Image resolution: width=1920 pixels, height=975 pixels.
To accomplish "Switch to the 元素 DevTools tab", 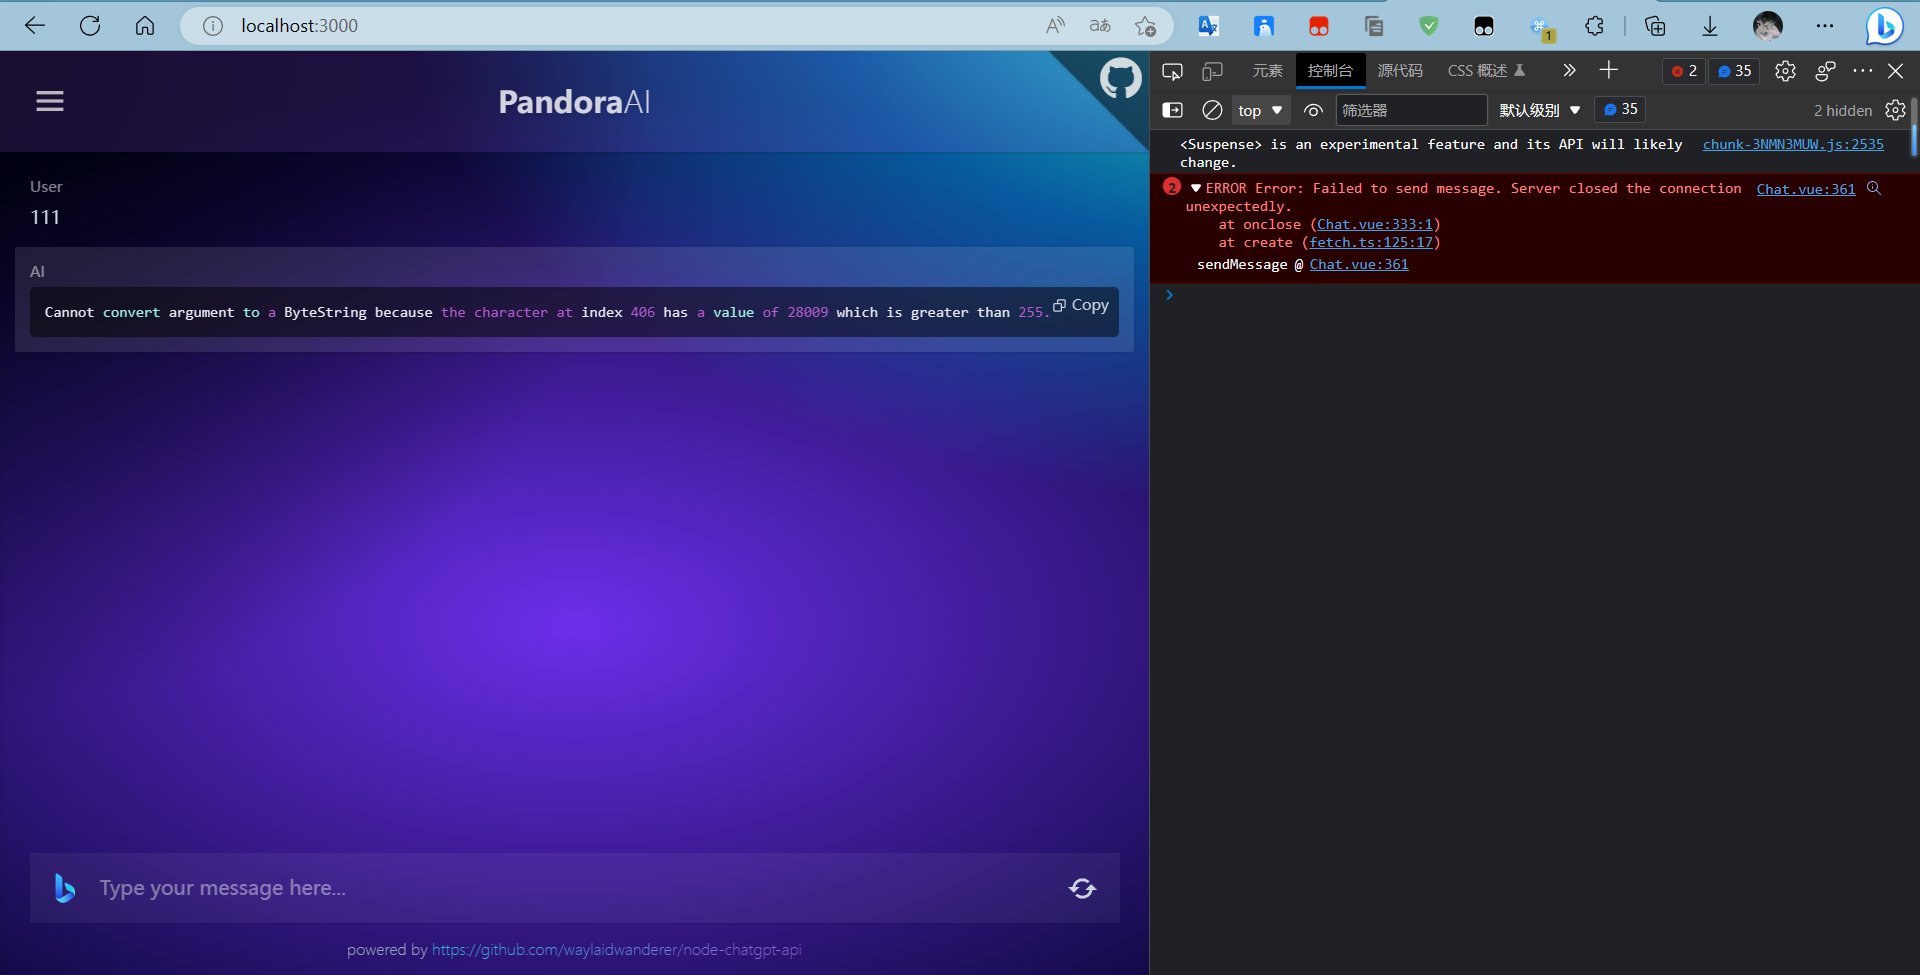I will 1267,71.
